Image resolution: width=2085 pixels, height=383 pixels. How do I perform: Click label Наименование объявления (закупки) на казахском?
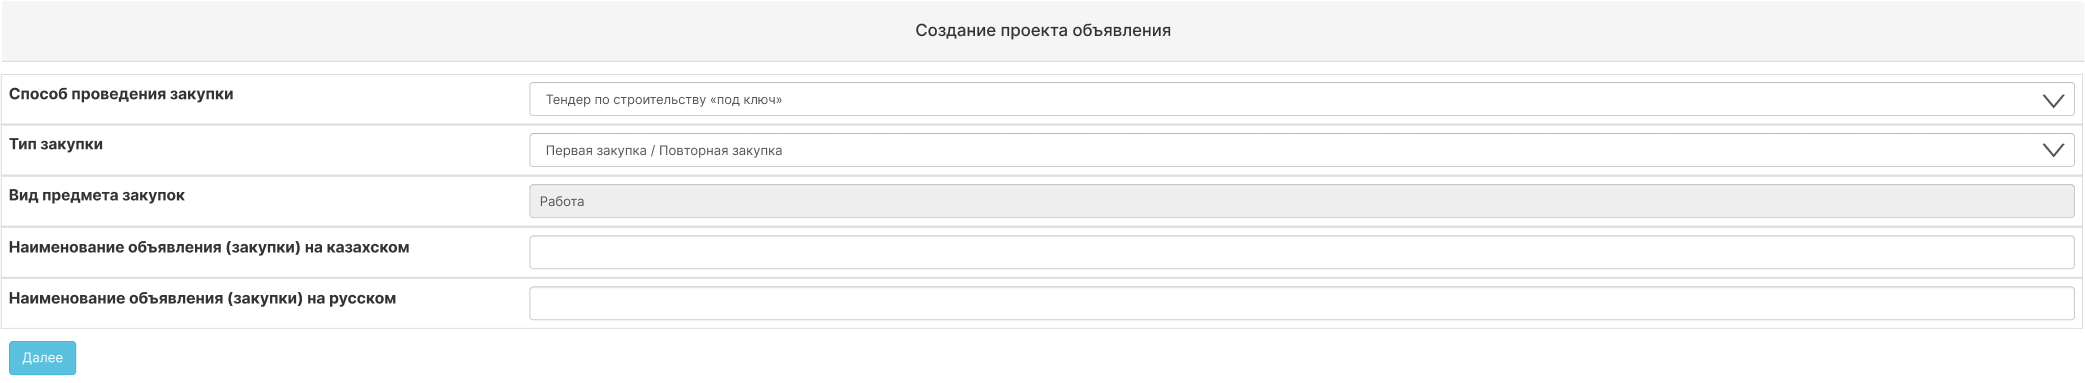(x=209, y=247)
